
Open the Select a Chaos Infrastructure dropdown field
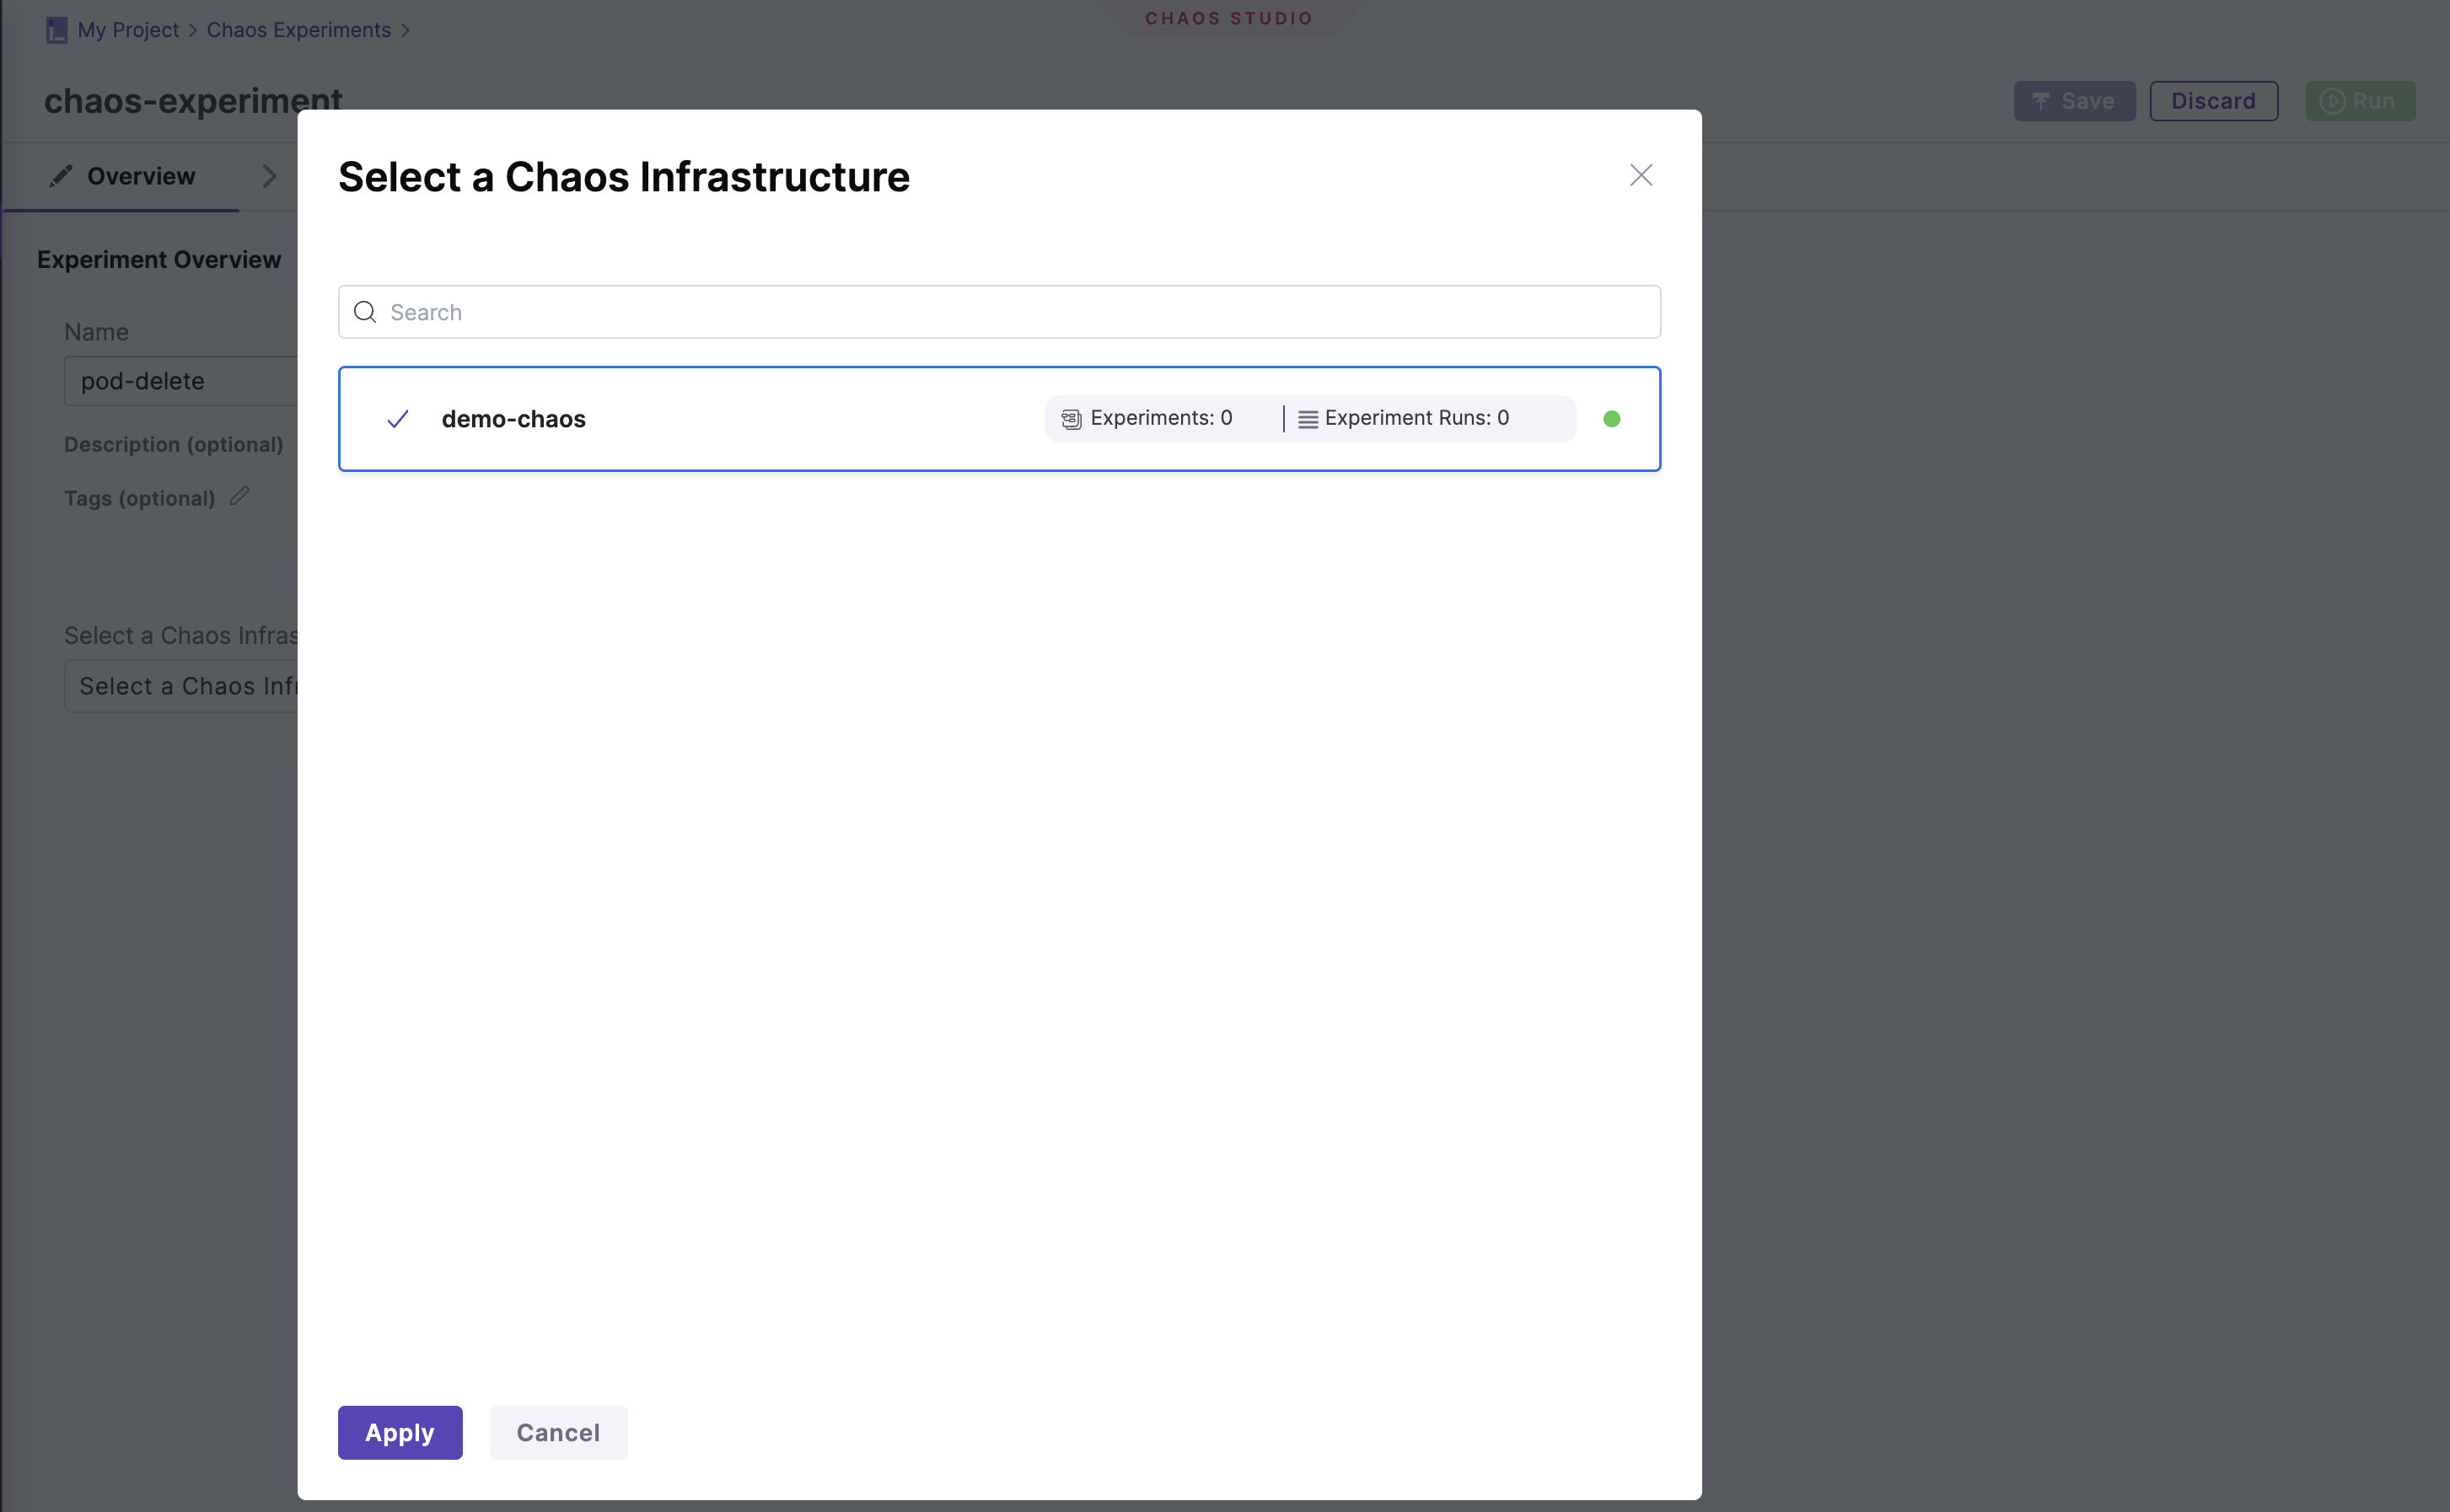click(x=182, y=686)
